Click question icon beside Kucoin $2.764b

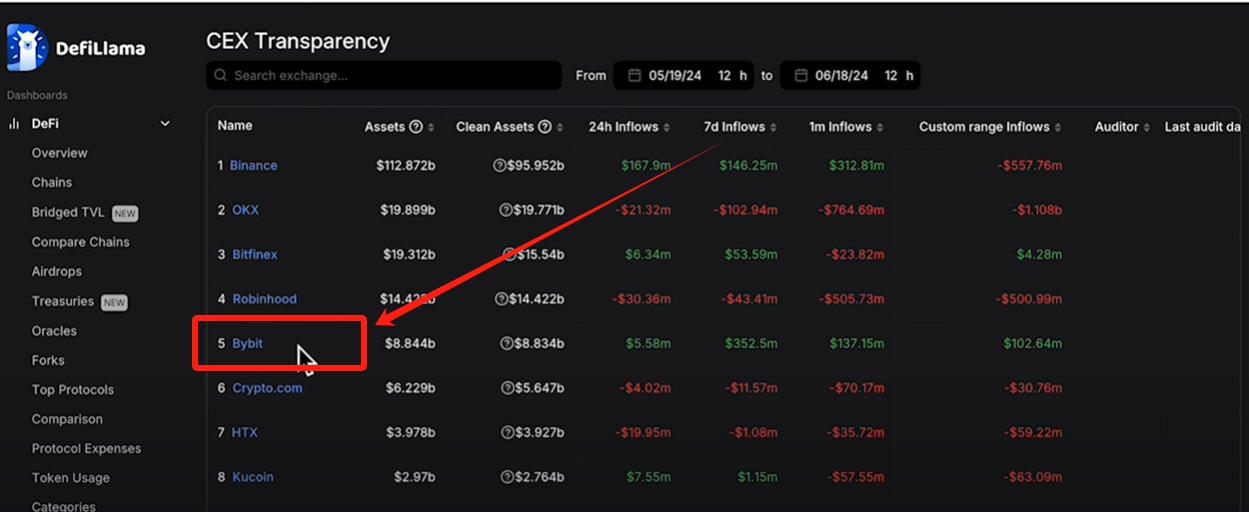(506, 477)
